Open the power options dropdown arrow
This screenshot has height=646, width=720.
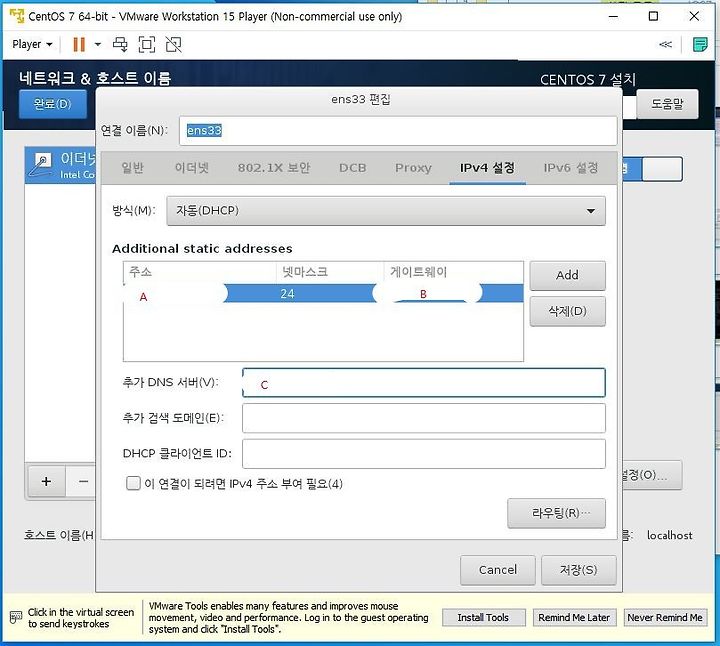98,45
